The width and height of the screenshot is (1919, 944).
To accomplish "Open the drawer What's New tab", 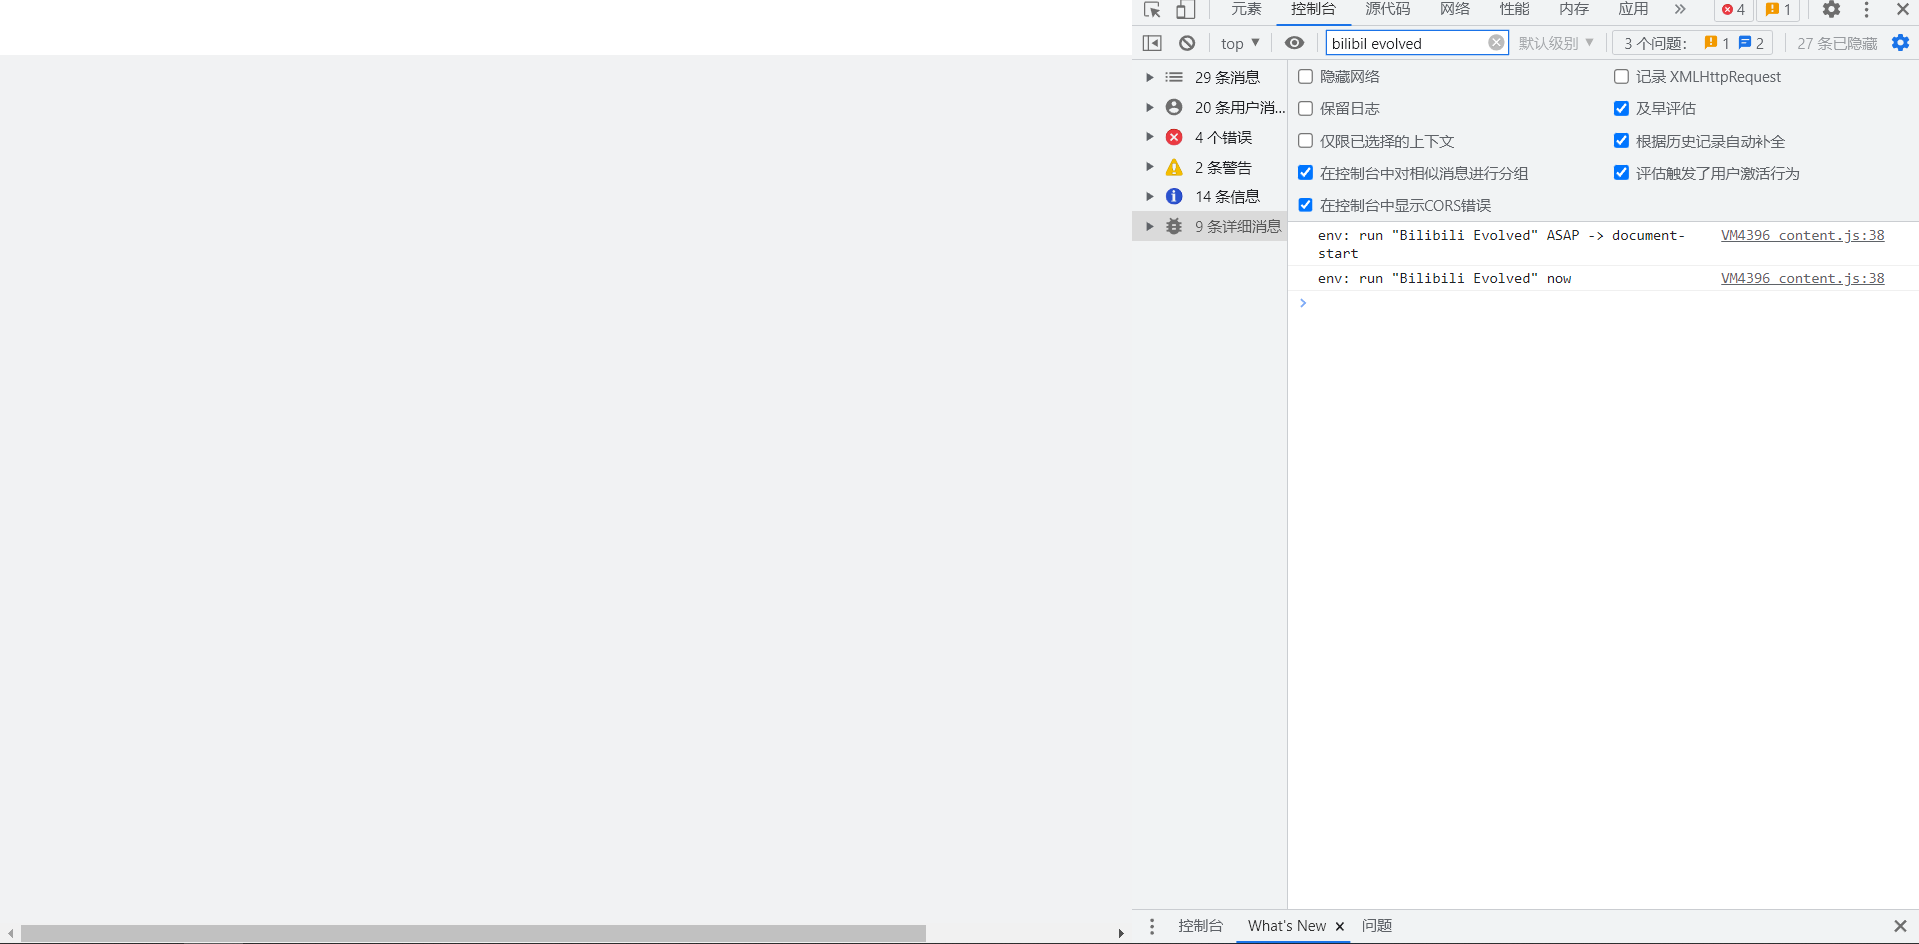I will [1287, 926].
